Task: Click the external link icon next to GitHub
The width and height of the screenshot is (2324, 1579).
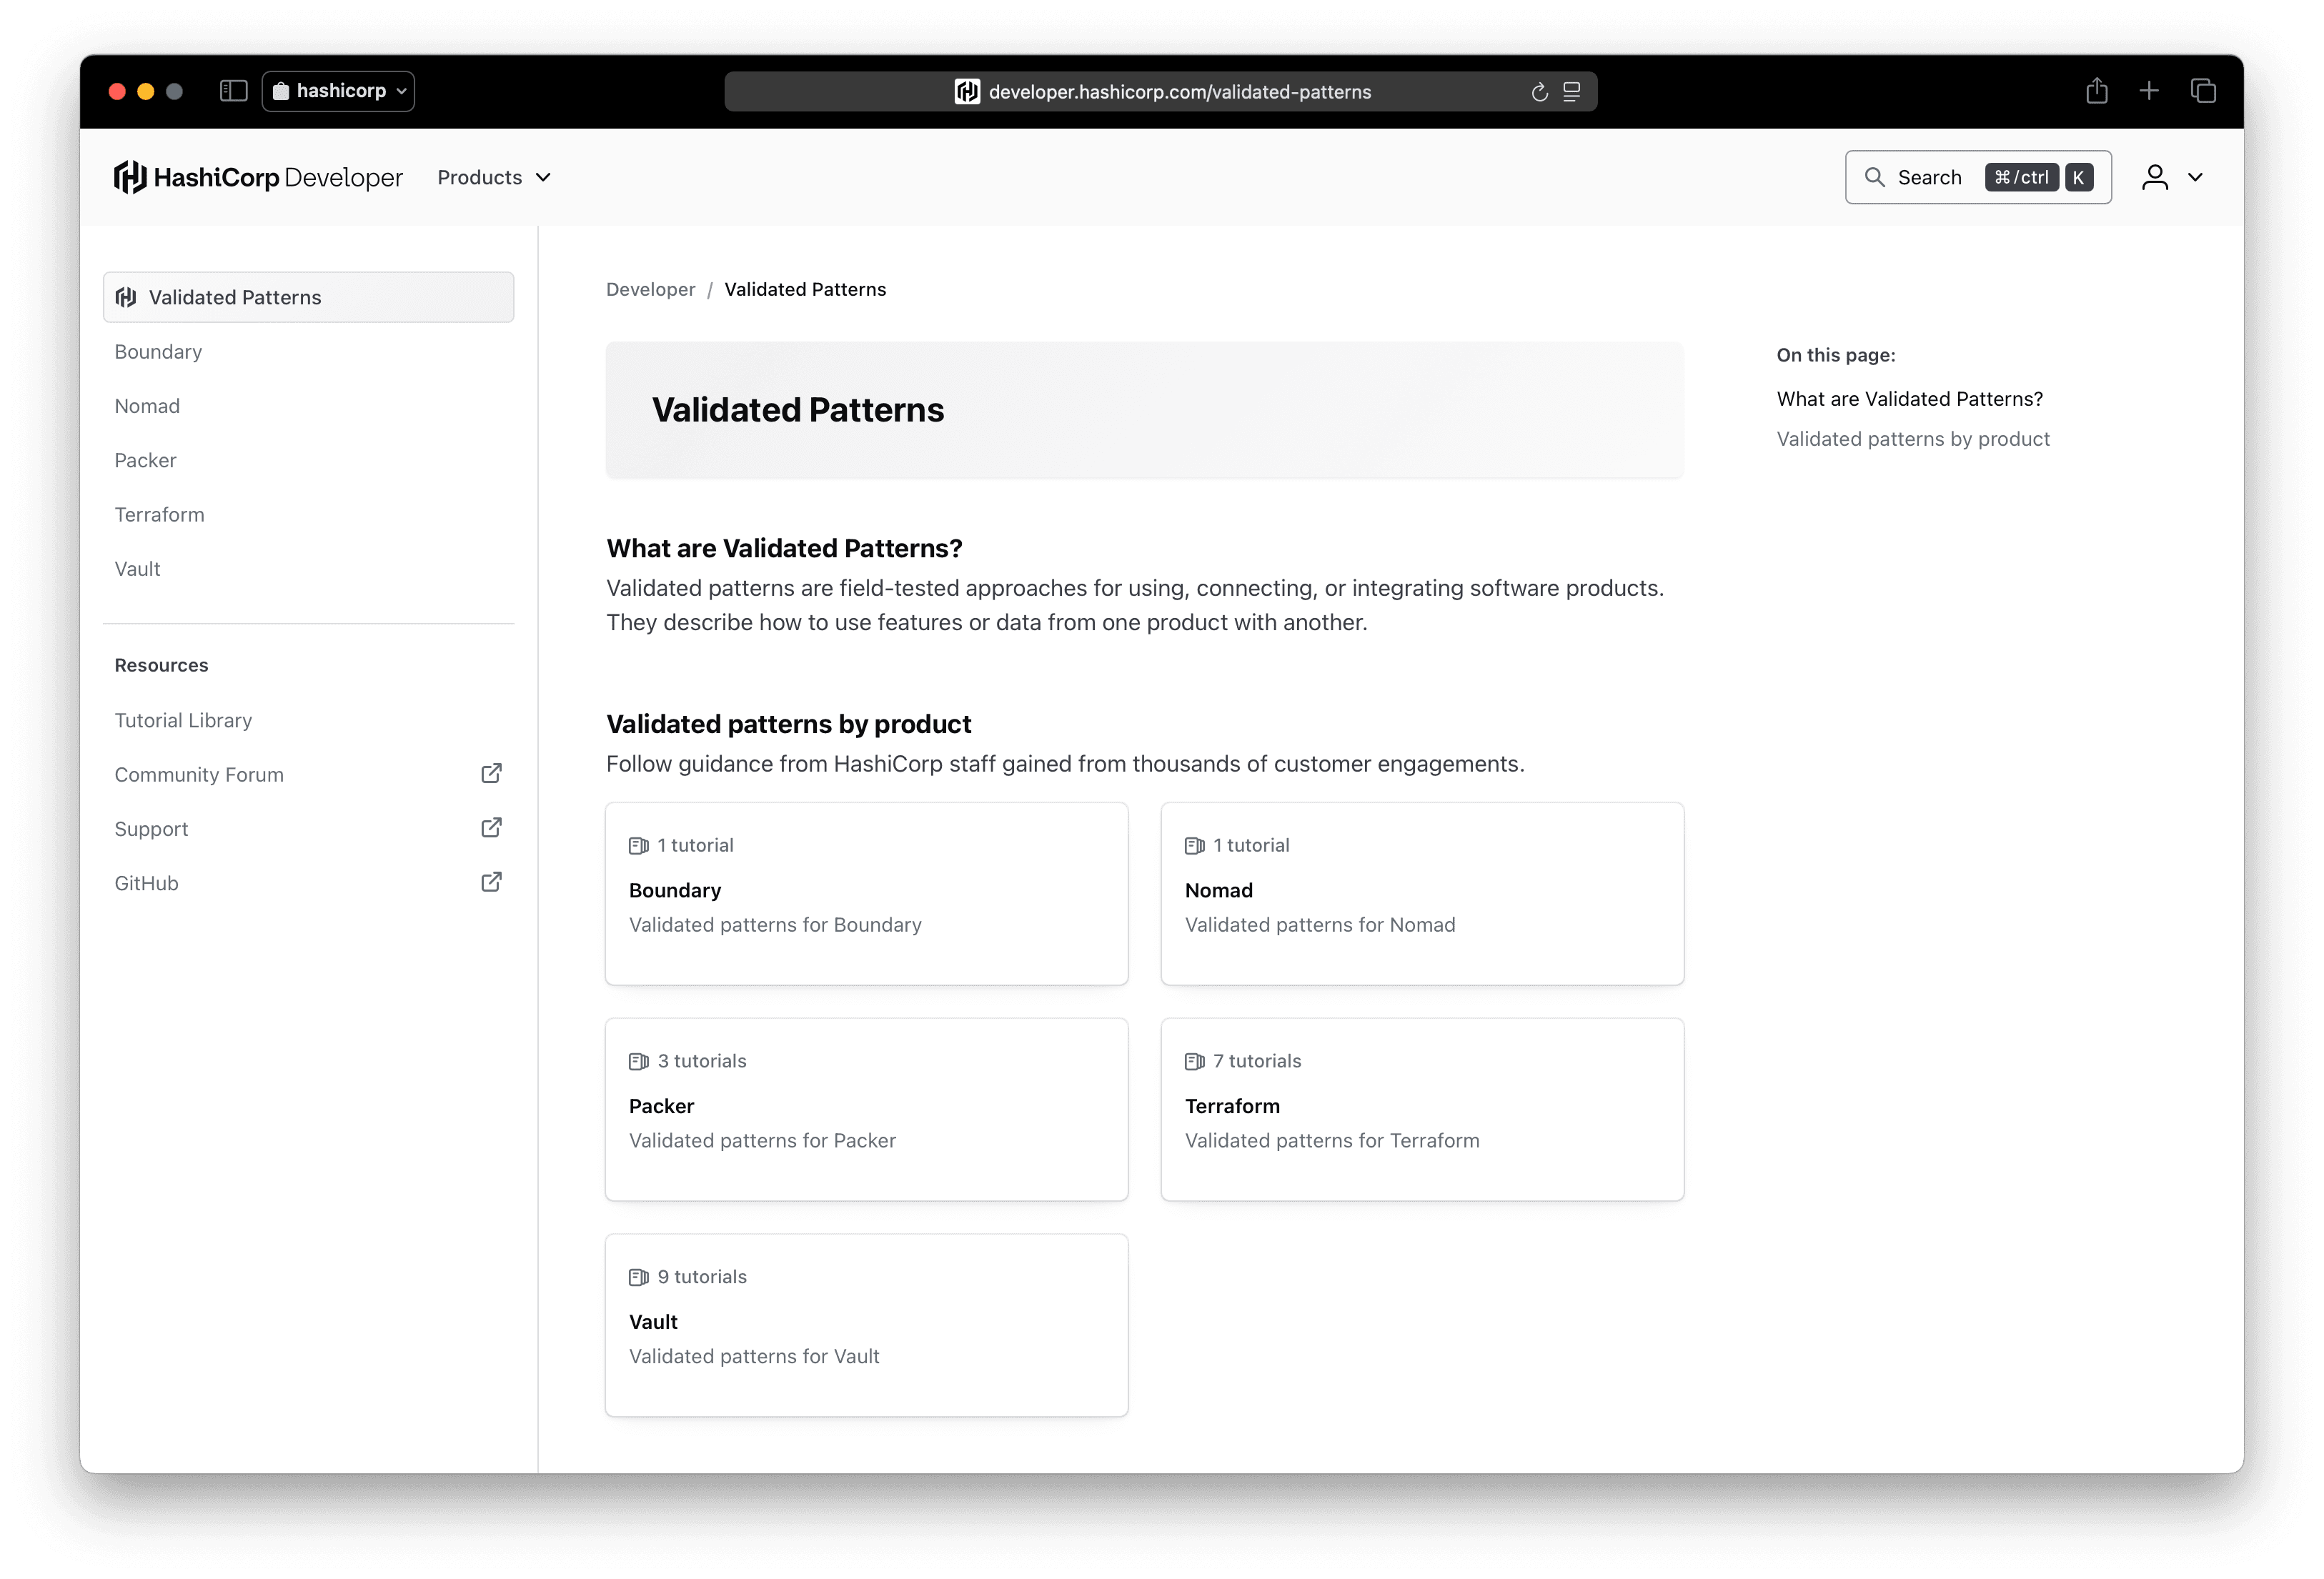Action: (x=490, y=881)
